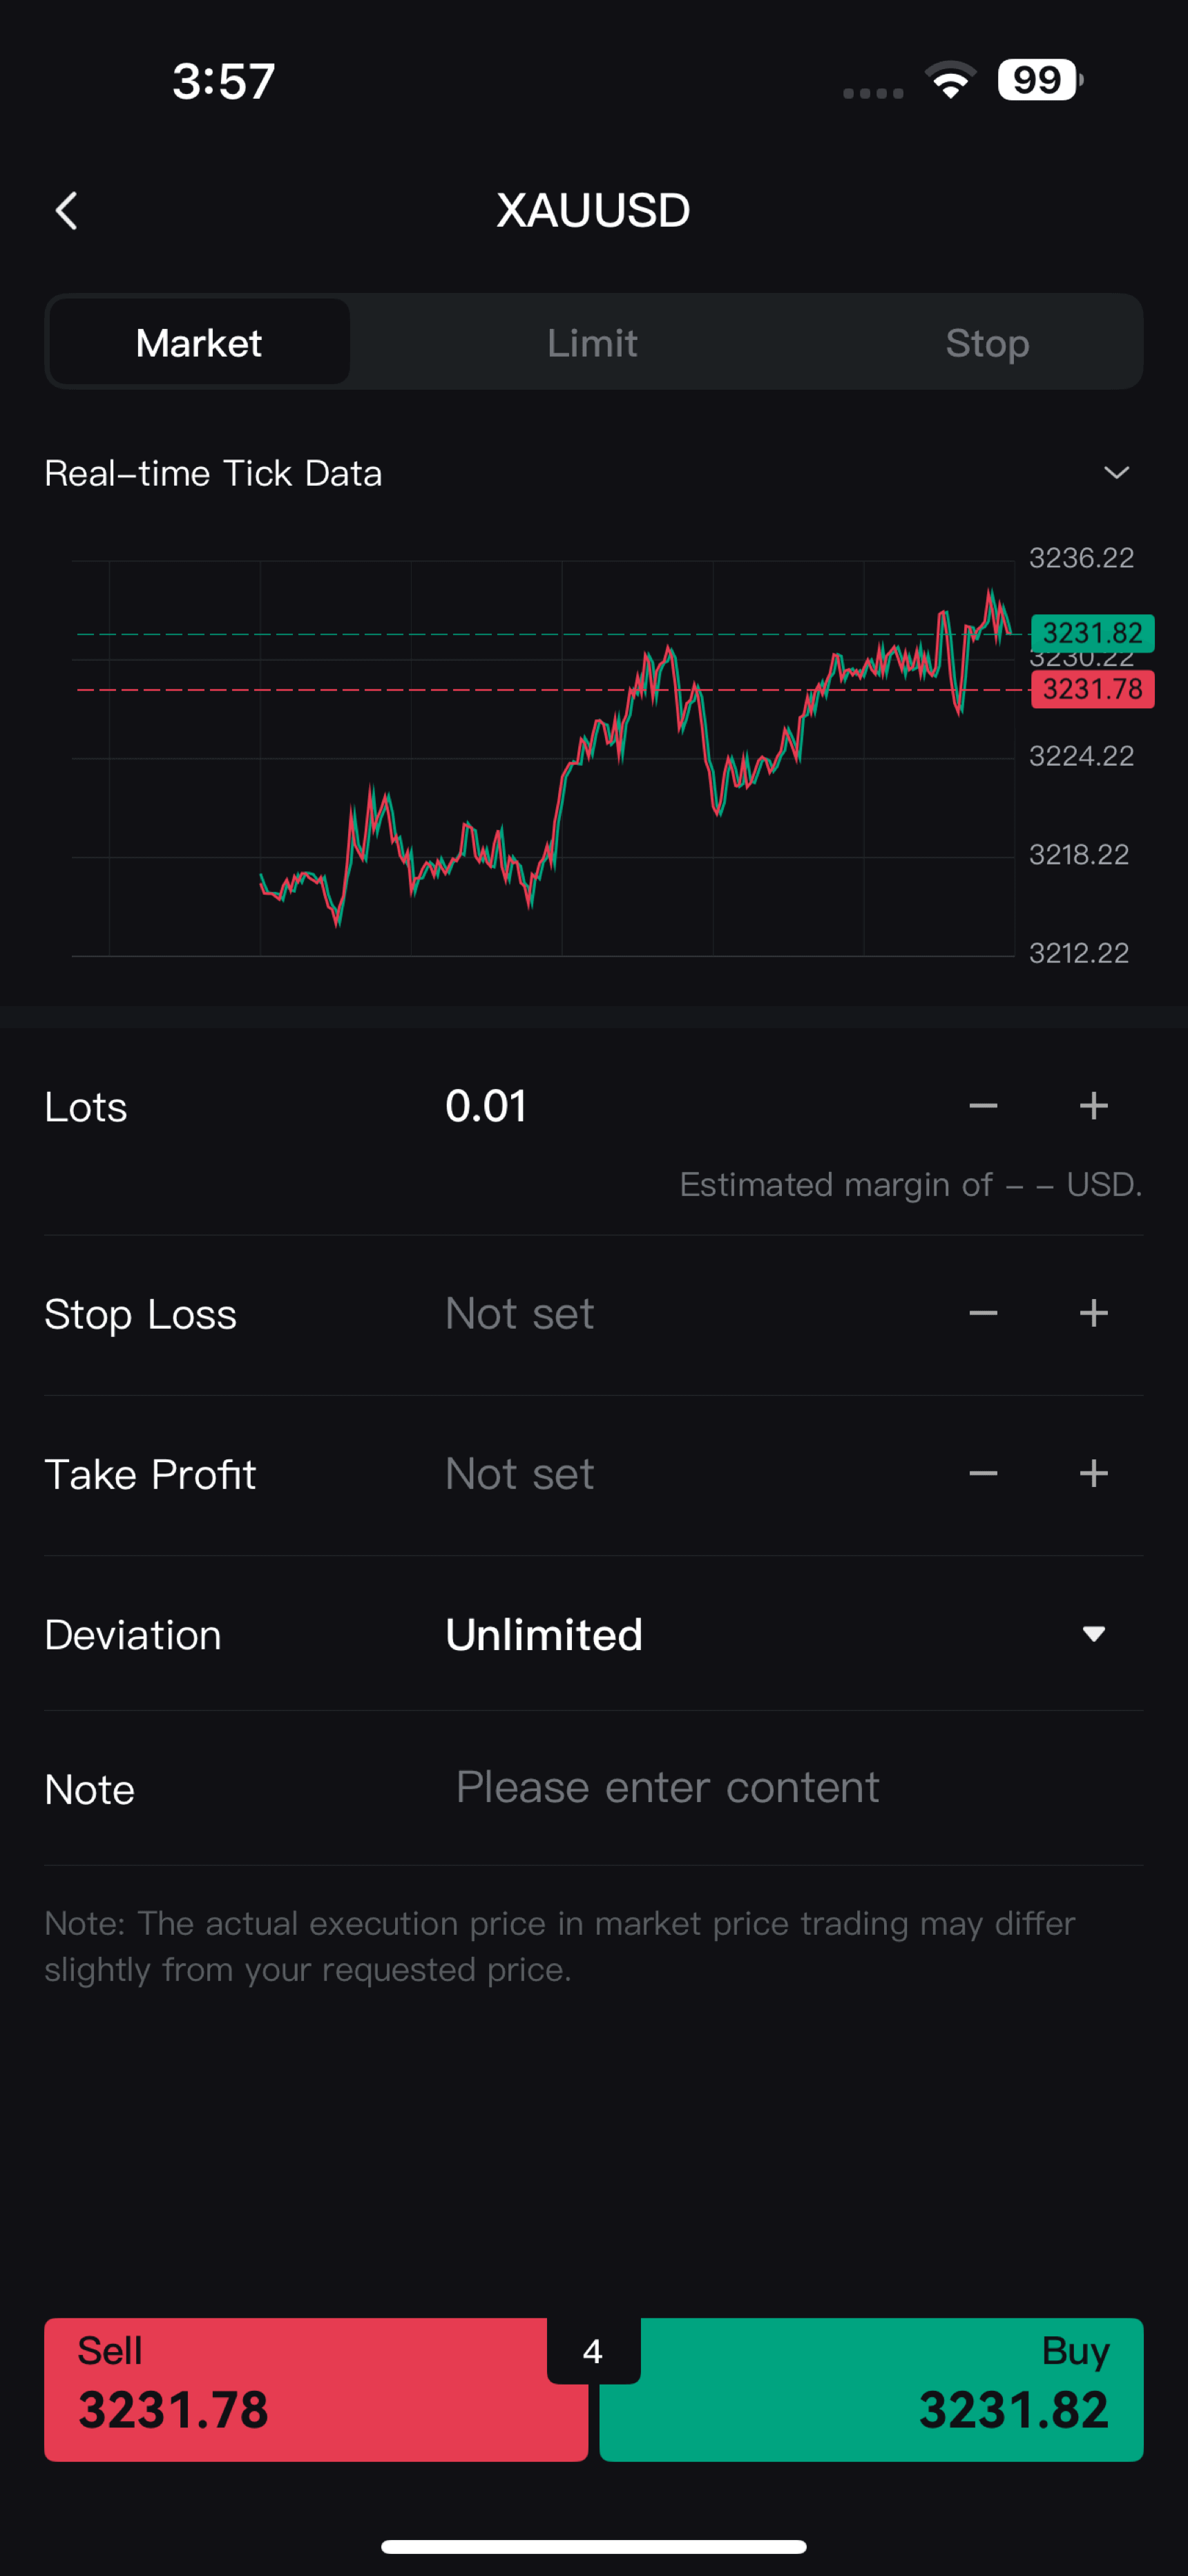Screen dimensions: 1188x2576
Task: Enter text in the Note field
Action: 667,1787
